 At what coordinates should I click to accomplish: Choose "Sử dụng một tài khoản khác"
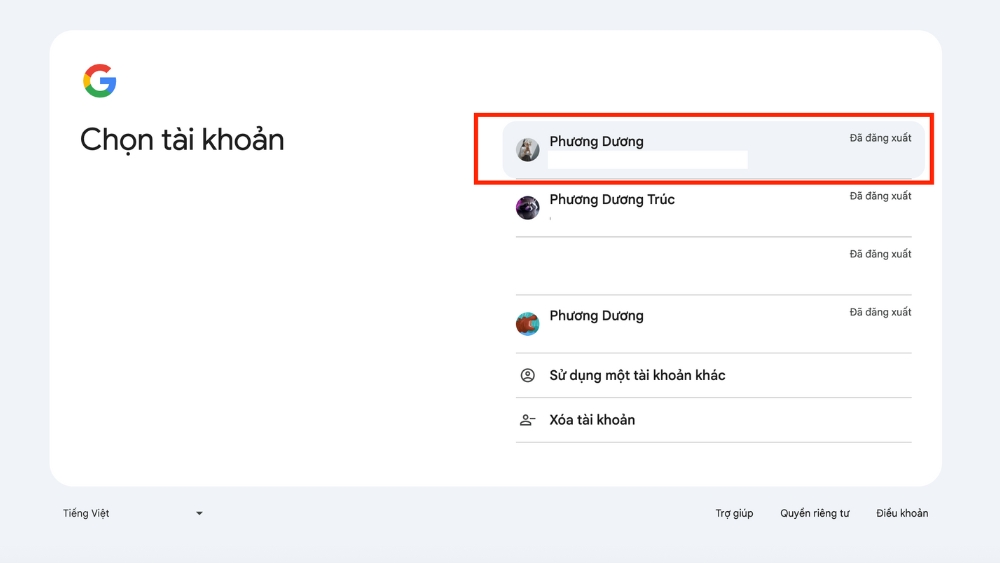(637, 376)
